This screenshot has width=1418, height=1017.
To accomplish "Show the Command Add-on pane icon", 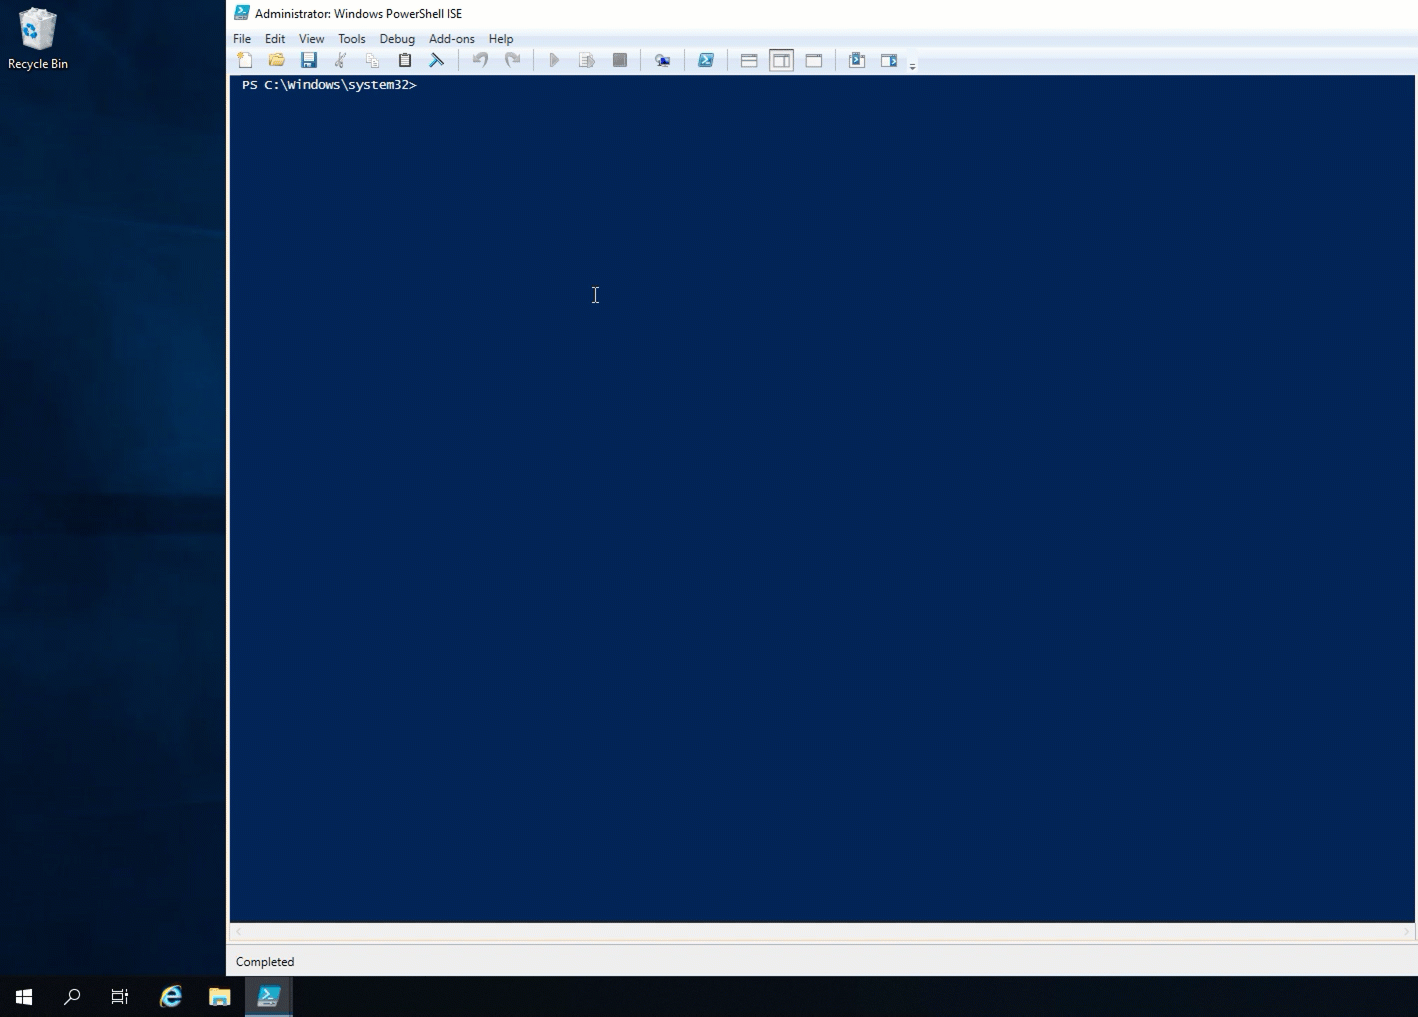I will click(889, 61).
